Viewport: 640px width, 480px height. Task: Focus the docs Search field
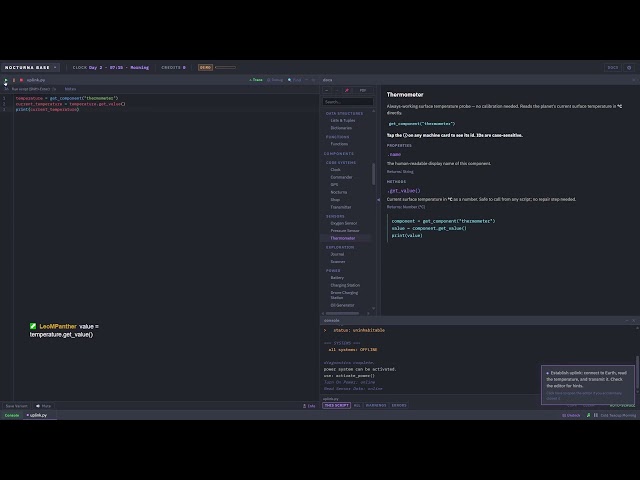point(347,102)
